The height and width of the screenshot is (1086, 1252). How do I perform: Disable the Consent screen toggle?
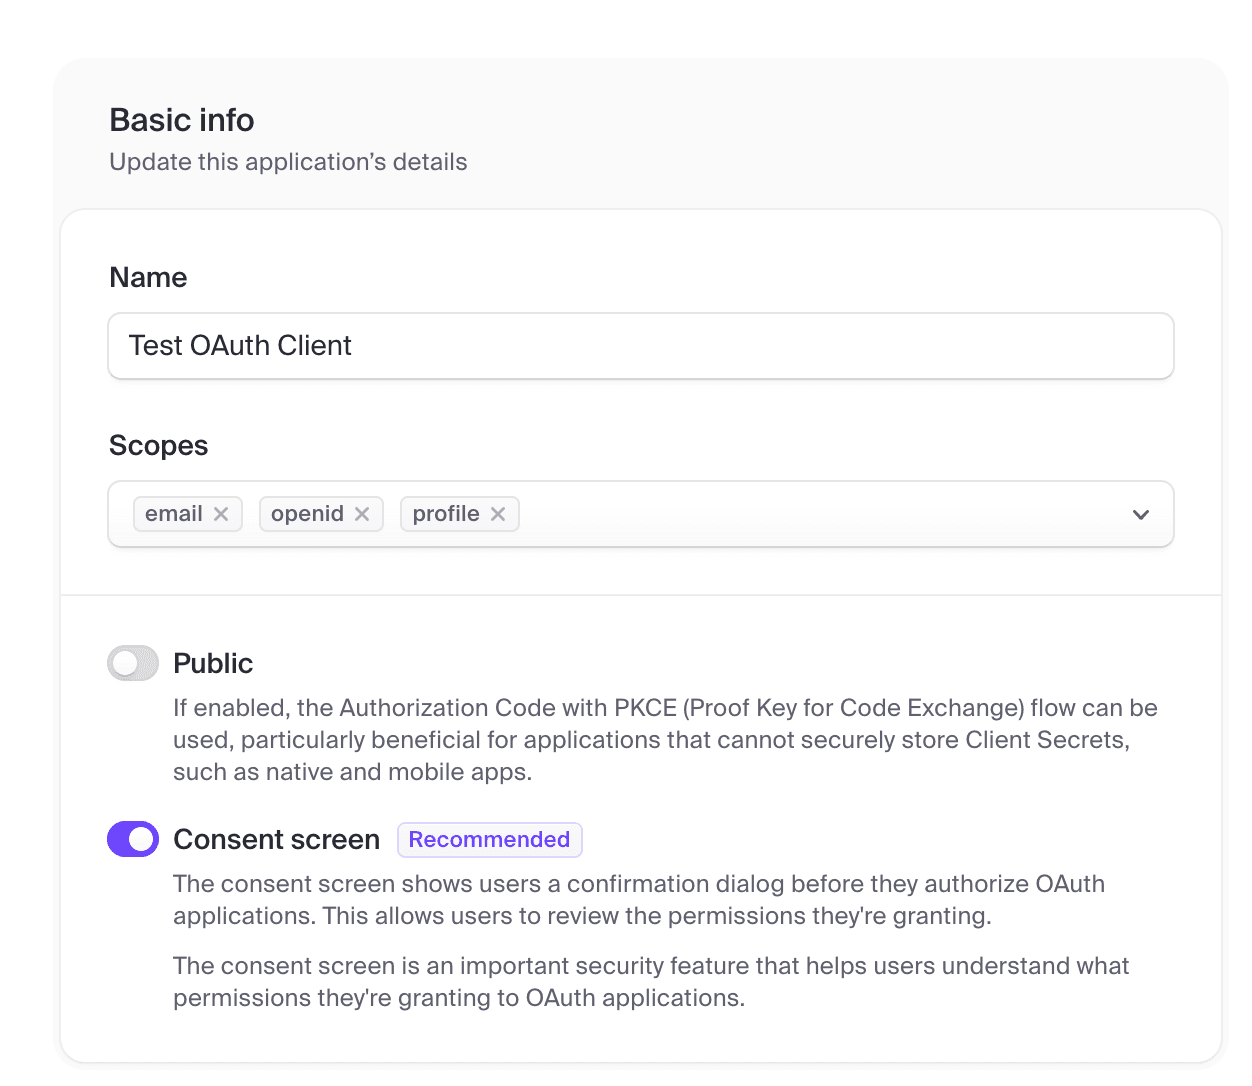click(x=133, y=839)
